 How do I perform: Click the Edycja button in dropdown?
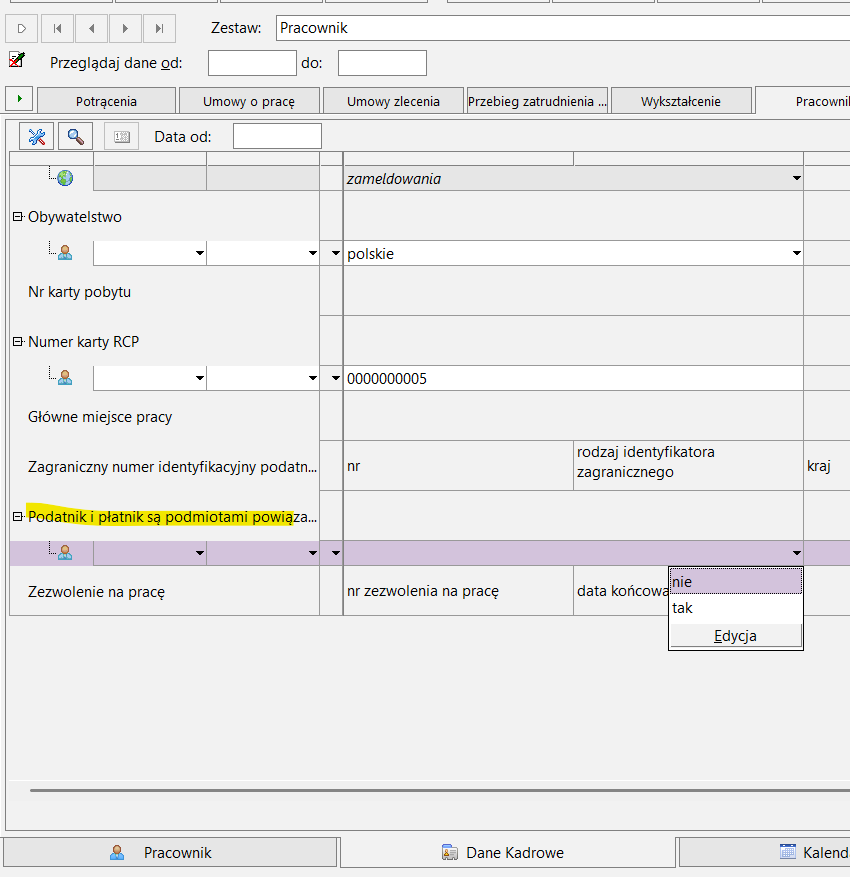[x=735, y=636]
